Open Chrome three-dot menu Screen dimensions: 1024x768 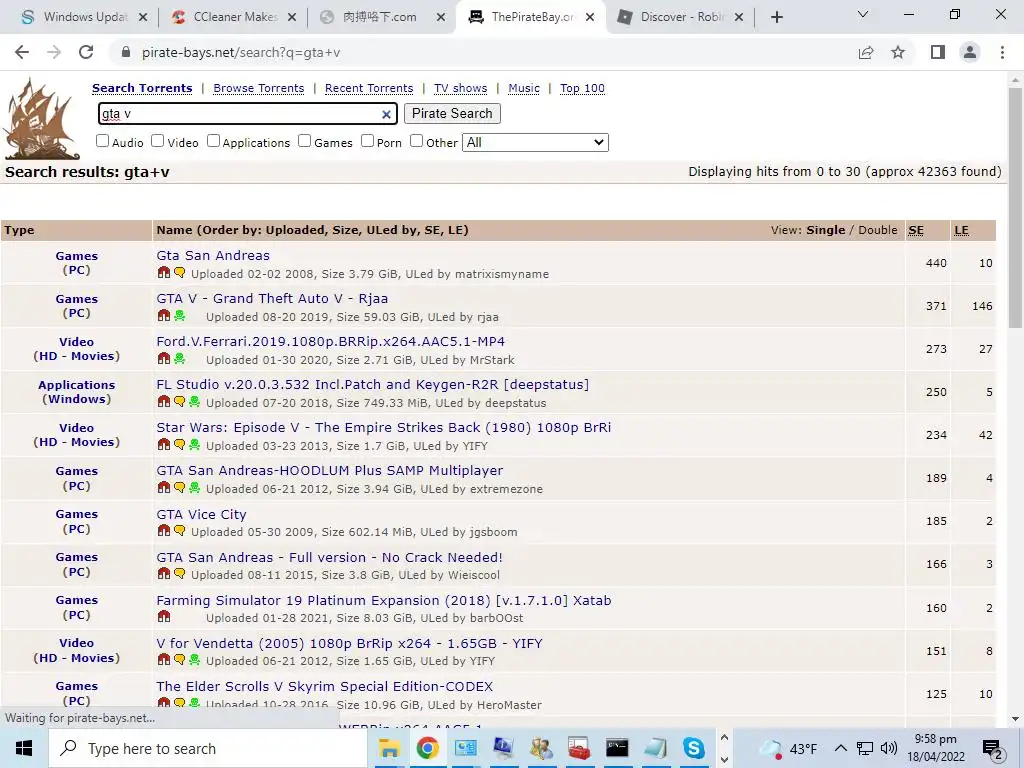coord(1002,52)
